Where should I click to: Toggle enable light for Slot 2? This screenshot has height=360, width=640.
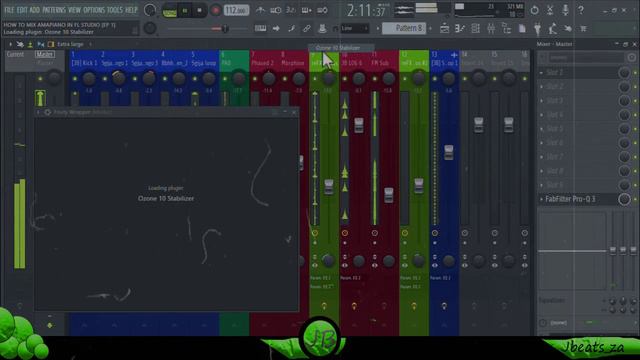pyautogui.click(x=636, y=87)
